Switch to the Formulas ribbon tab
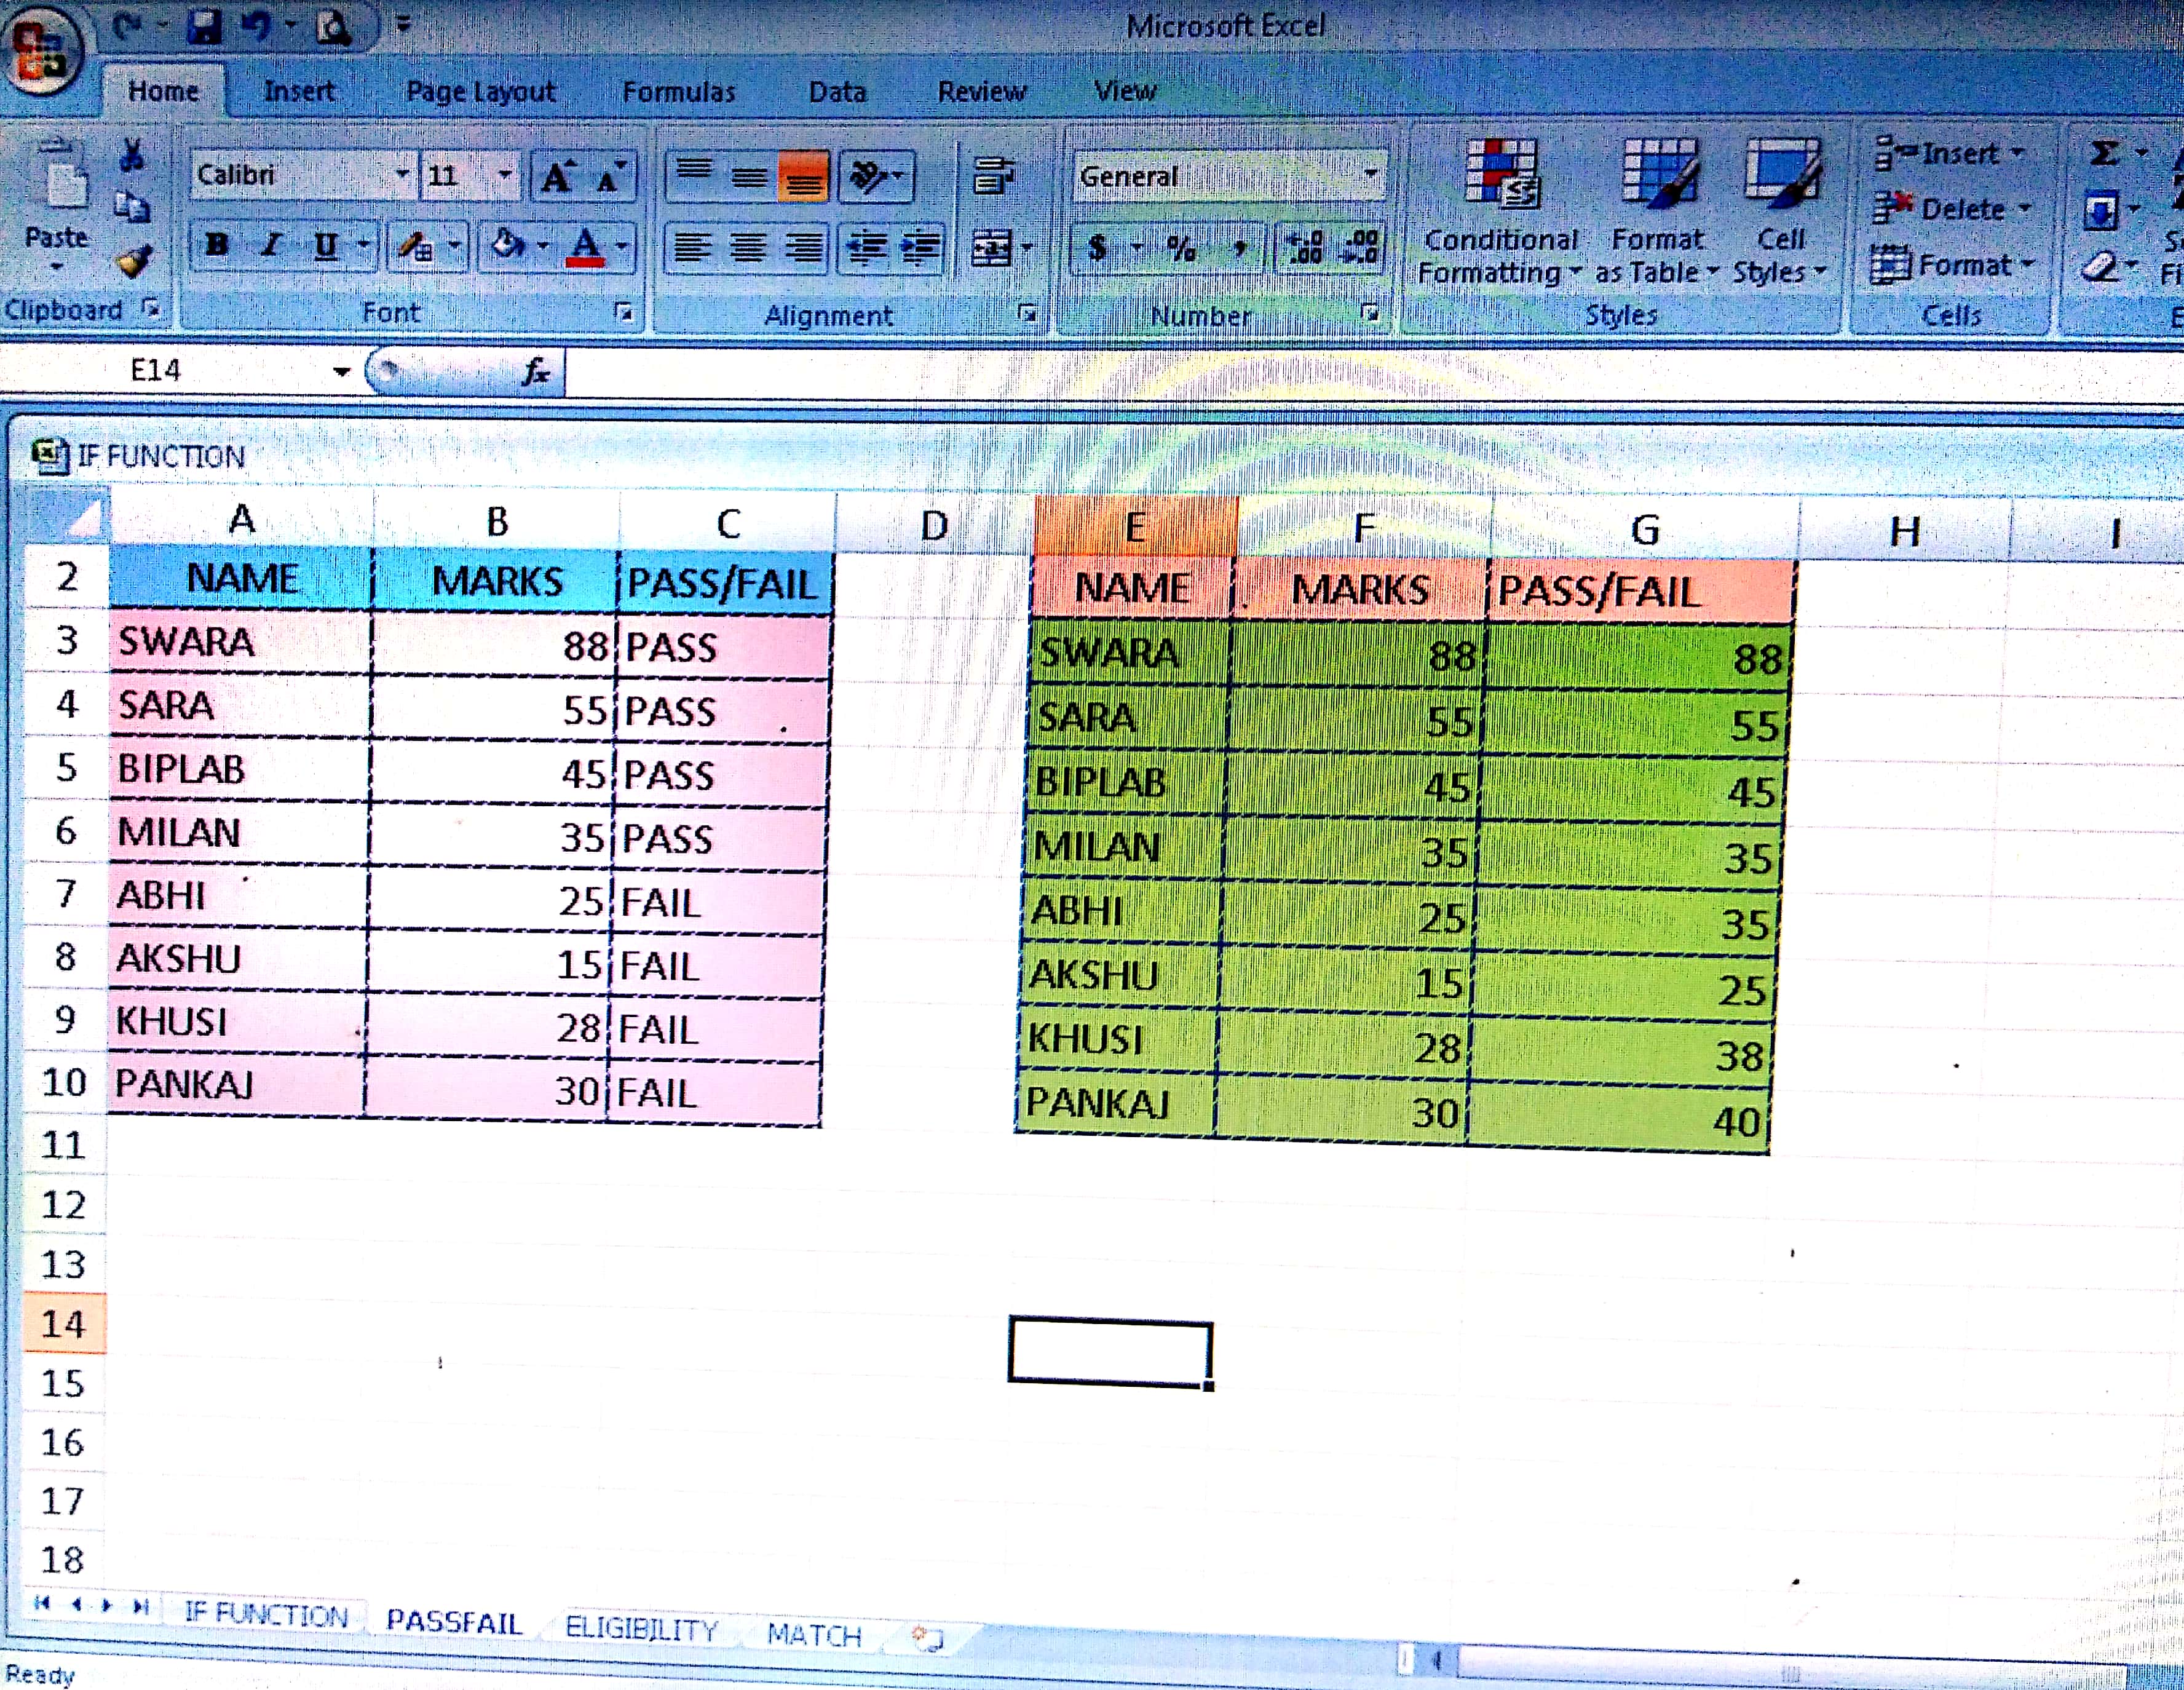Viewport: 2184px width, 1690px height. (678, 92)
